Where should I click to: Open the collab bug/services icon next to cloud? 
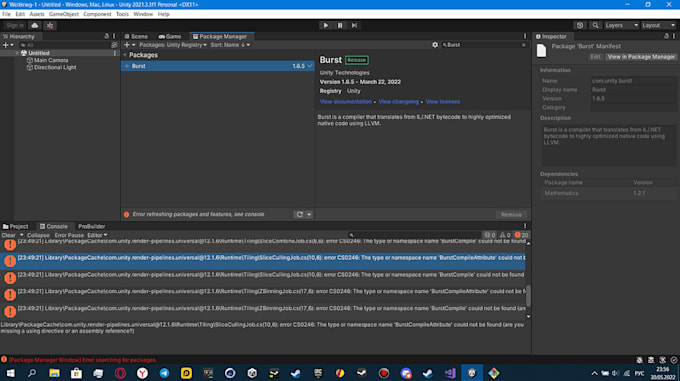(x=50, y=26)
